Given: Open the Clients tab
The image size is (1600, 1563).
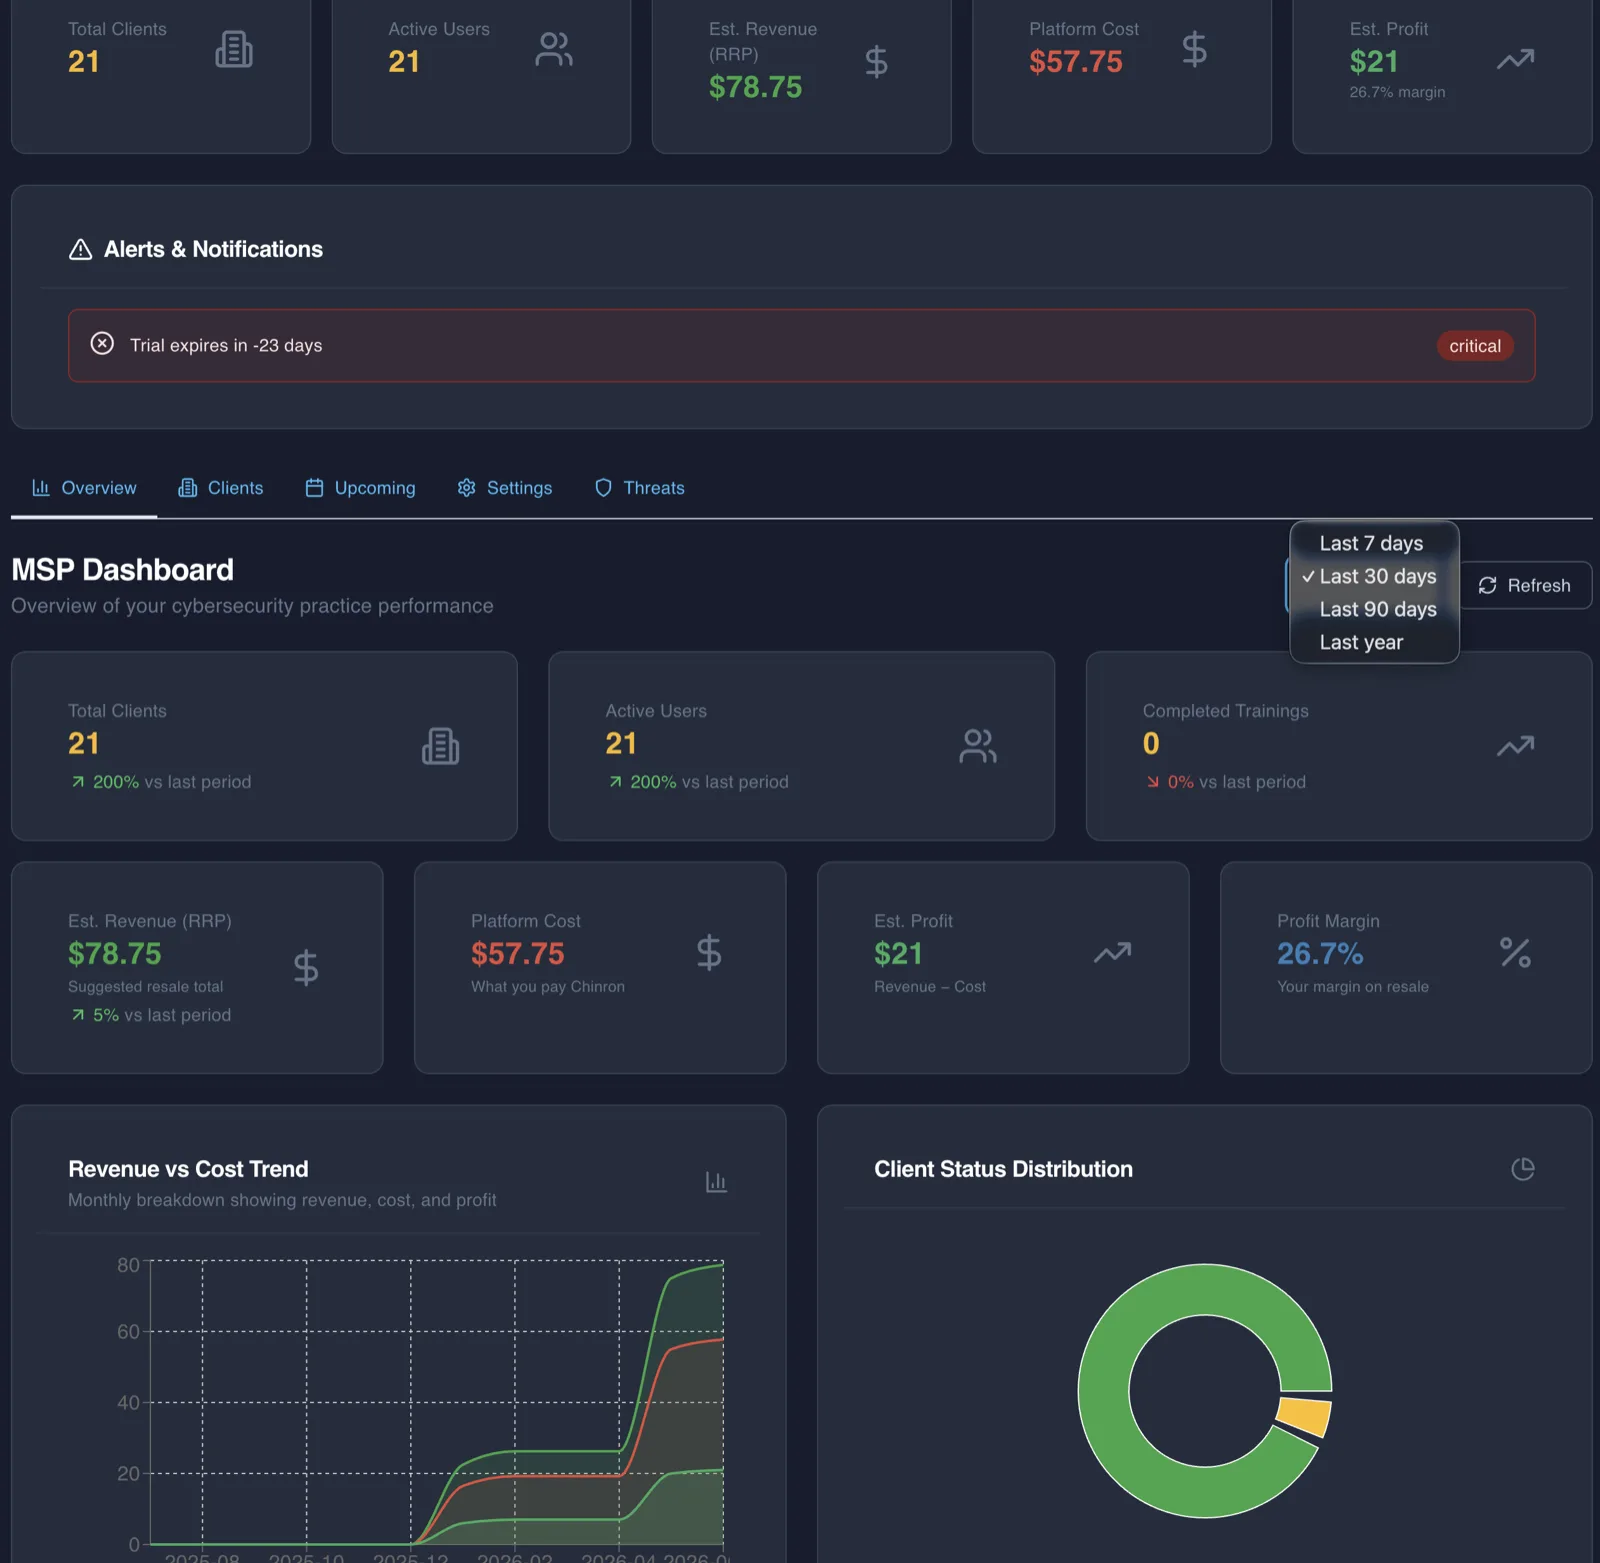Looking at the screenshot, I should coord(221,488).
